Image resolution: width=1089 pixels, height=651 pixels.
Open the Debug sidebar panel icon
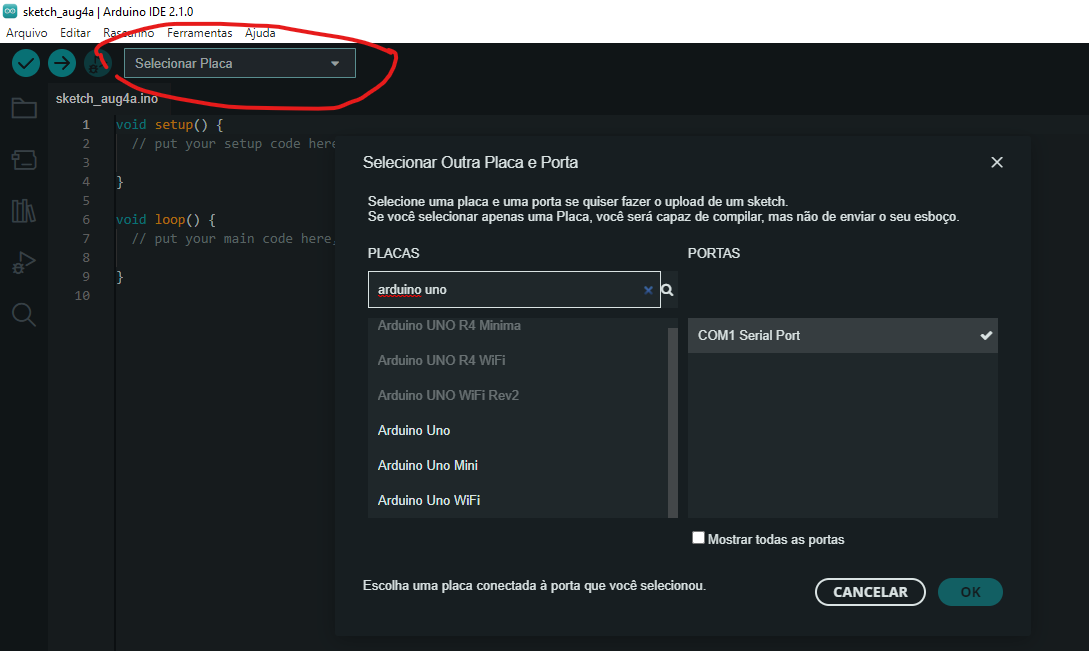point(24,263)
